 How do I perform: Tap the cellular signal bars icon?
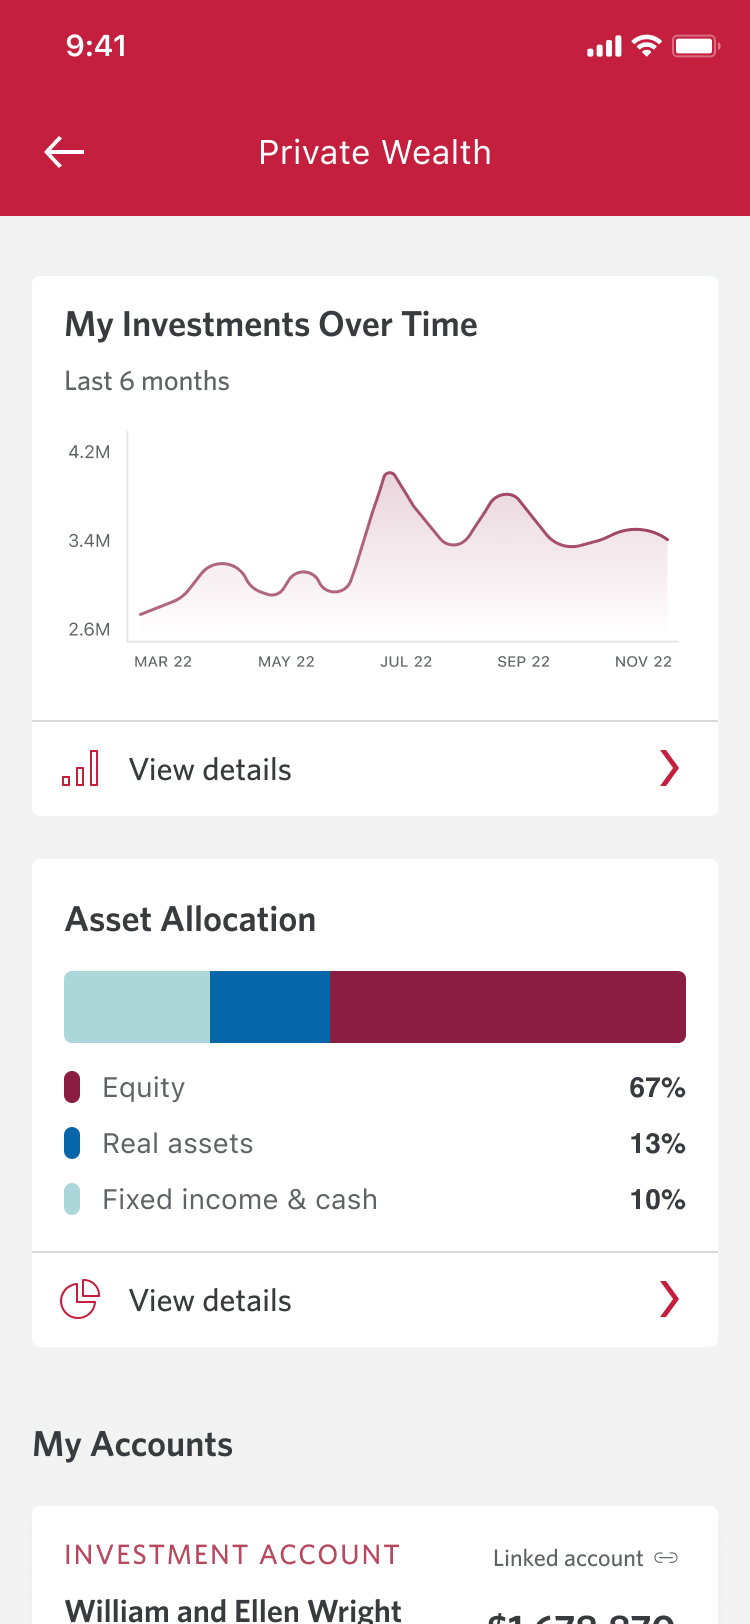click(x=604, y=46)
